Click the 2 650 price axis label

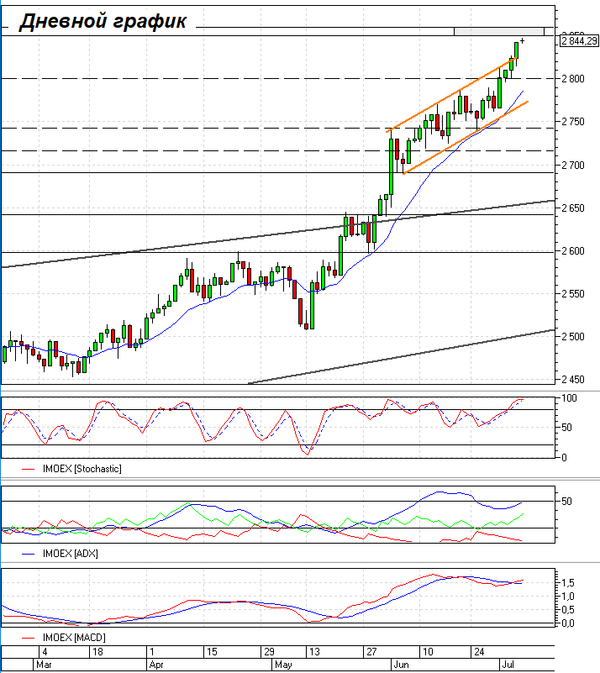point(573,208)
